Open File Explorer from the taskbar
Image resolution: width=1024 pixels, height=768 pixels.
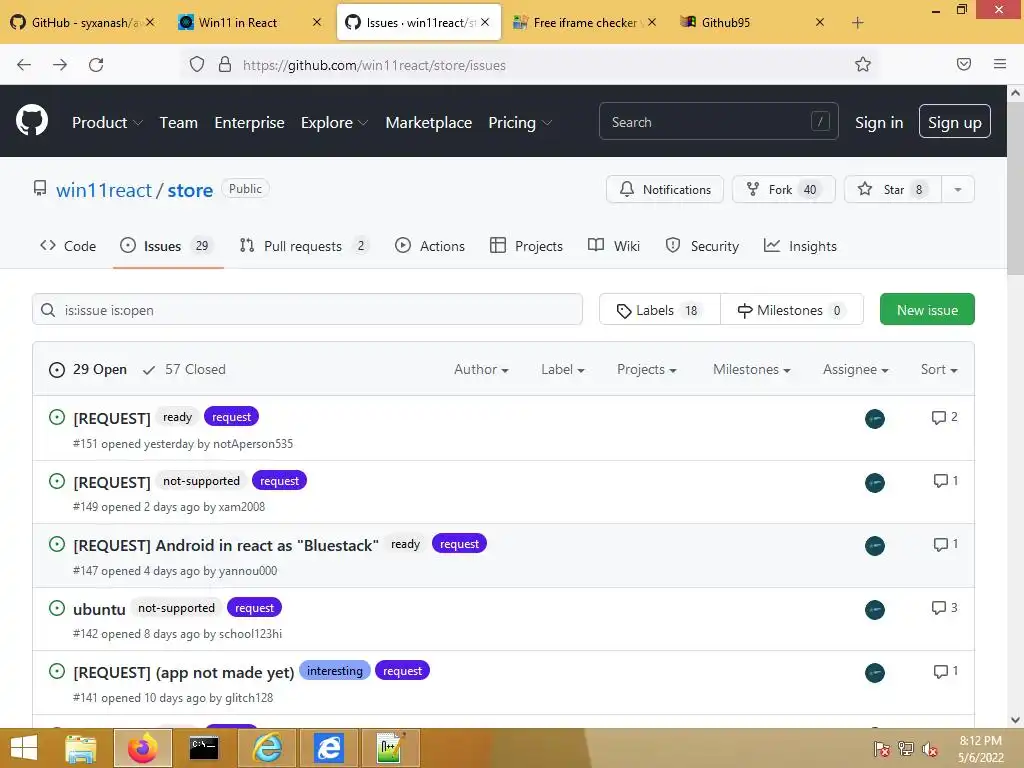[80, 748]
